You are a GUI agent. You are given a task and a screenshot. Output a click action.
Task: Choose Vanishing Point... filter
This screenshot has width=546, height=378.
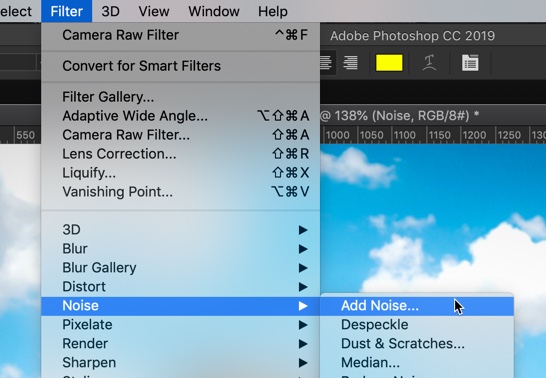click(180, 192)
